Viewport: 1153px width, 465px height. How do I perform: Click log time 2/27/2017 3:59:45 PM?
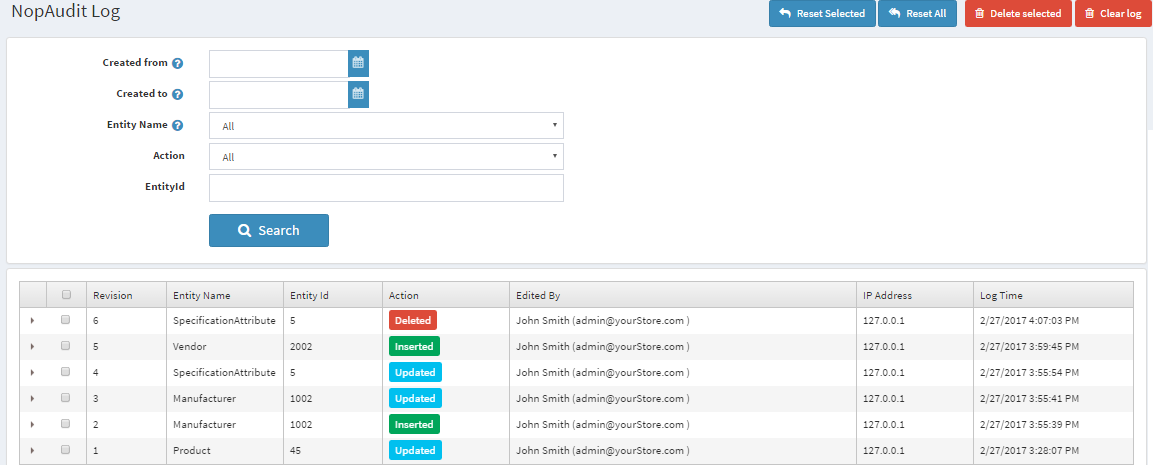(1029, 347)
